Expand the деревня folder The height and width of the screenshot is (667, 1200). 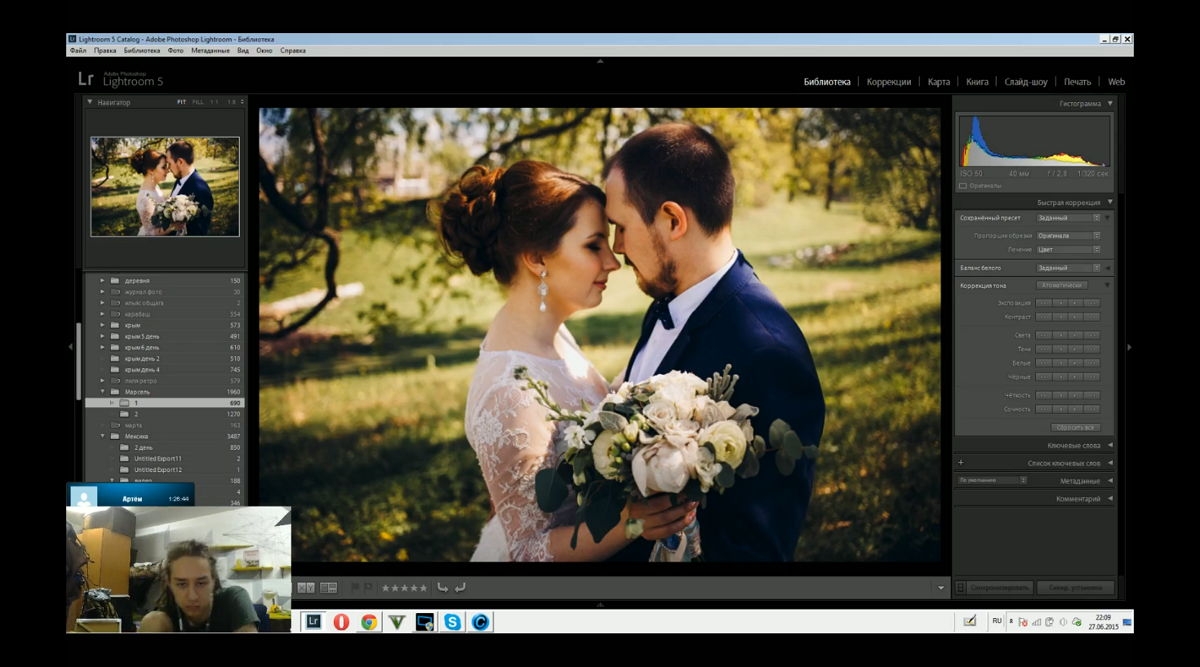102,281
